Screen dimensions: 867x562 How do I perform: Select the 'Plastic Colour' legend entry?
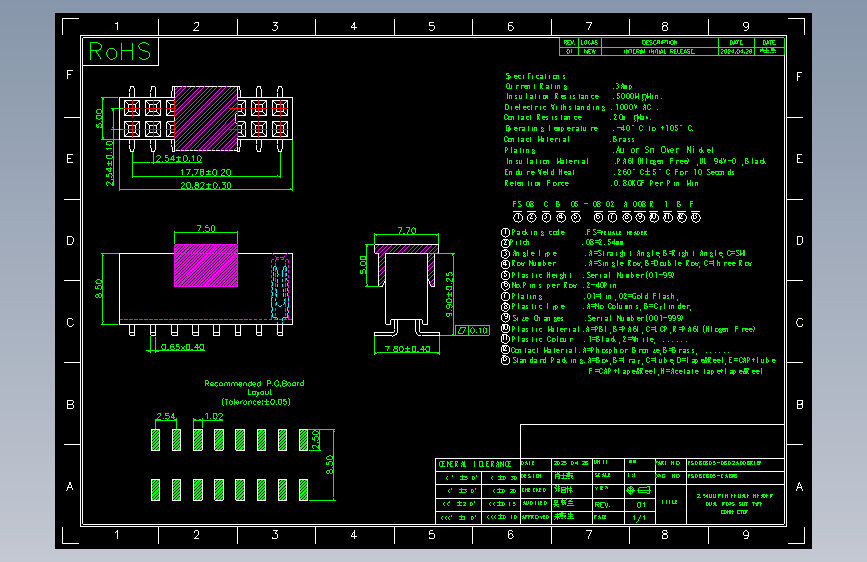(594, 339)
